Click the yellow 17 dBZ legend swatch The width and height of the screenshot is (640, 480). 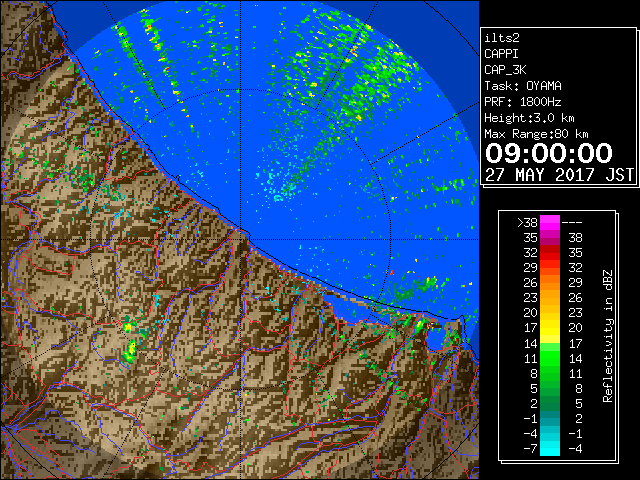click(x=550, y=328)
